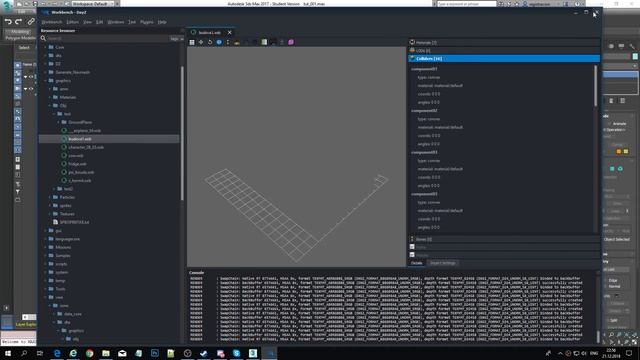The height and width of the screenshot is (360, 640).
Task: Open Steam from the taskbar
Action: (x=204, y=353)
